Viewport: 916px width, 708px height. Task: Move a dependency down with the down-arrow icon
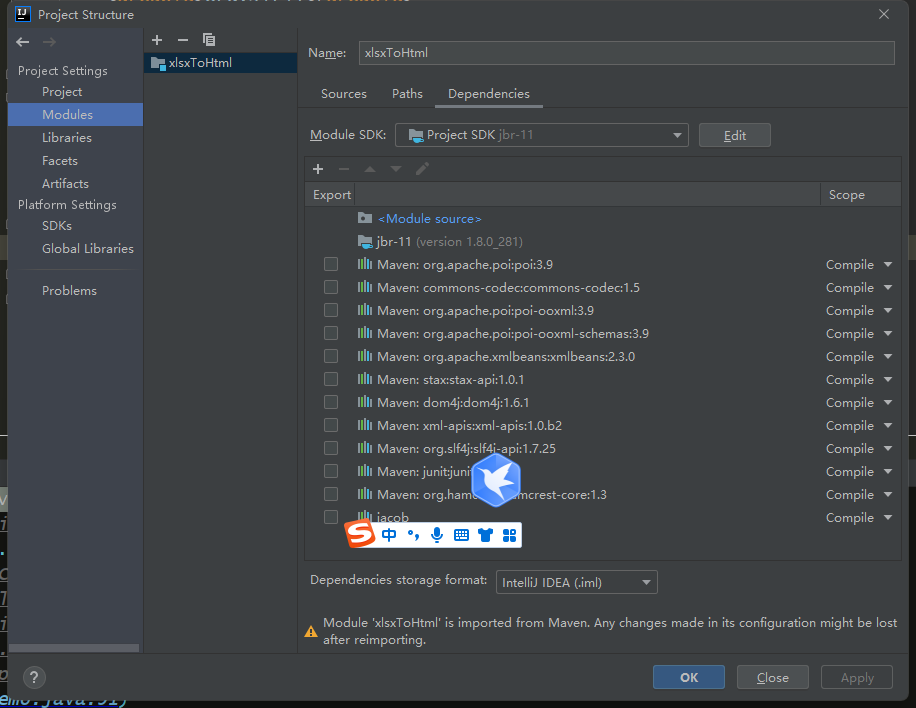pyautogui.click(x=396, y=168)
